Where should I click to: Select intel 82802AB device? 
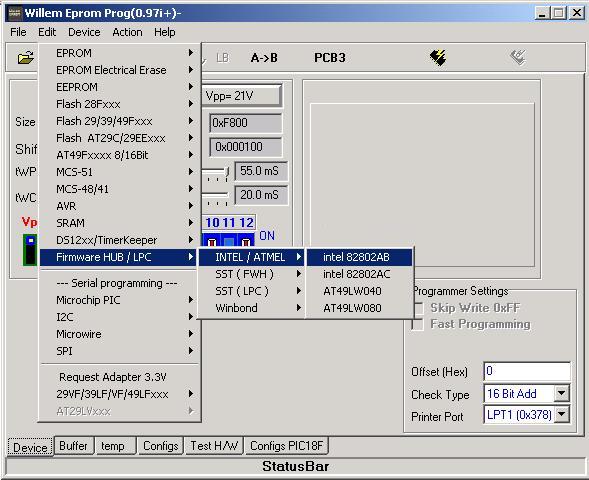coord(360,257)
